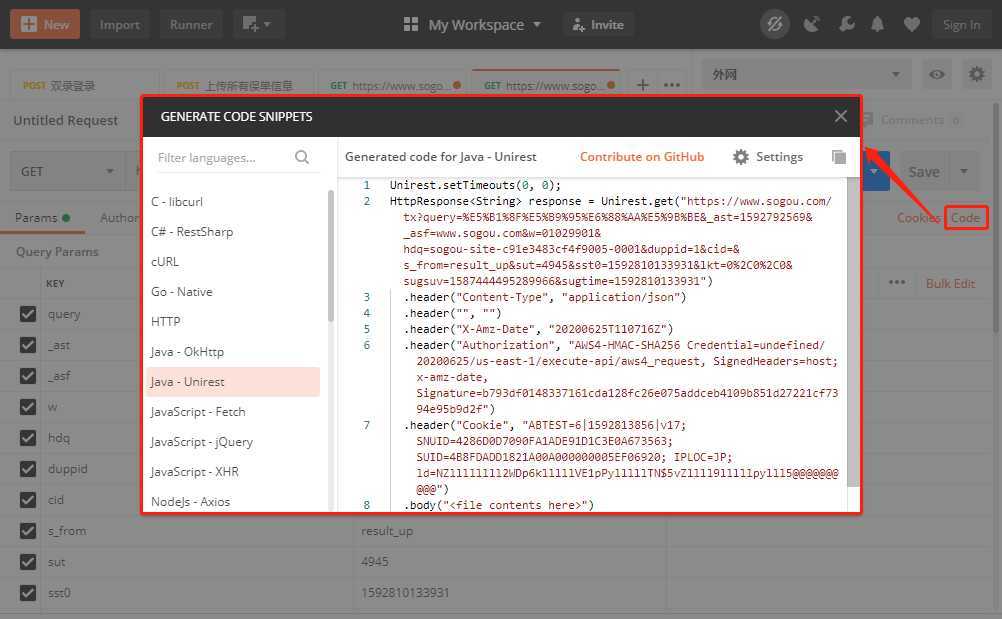Click the Import button

pos(119,24)
